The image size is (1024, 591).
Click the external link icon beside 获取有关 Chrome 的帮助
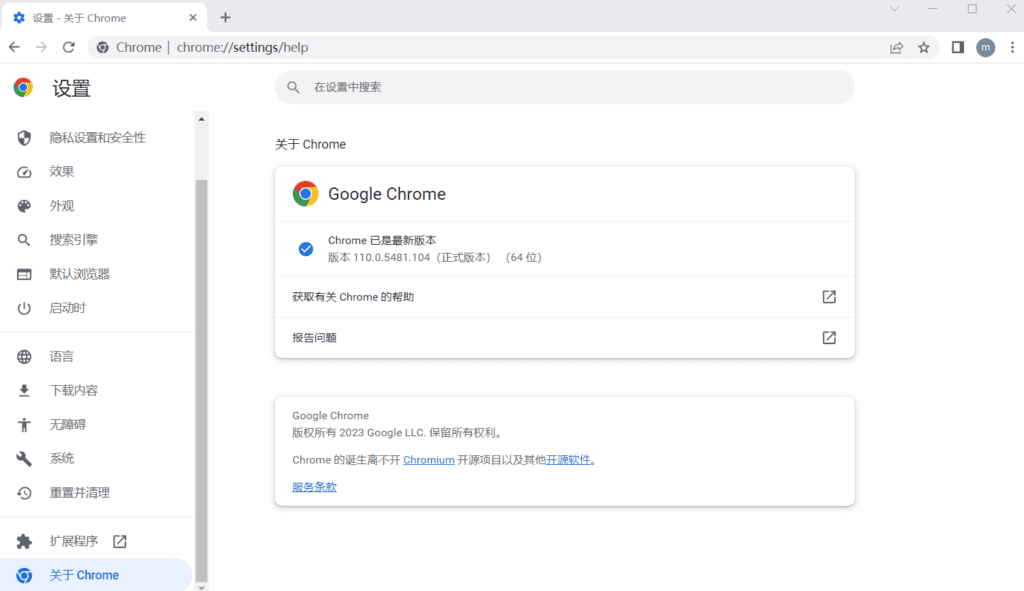pos(829,296)
